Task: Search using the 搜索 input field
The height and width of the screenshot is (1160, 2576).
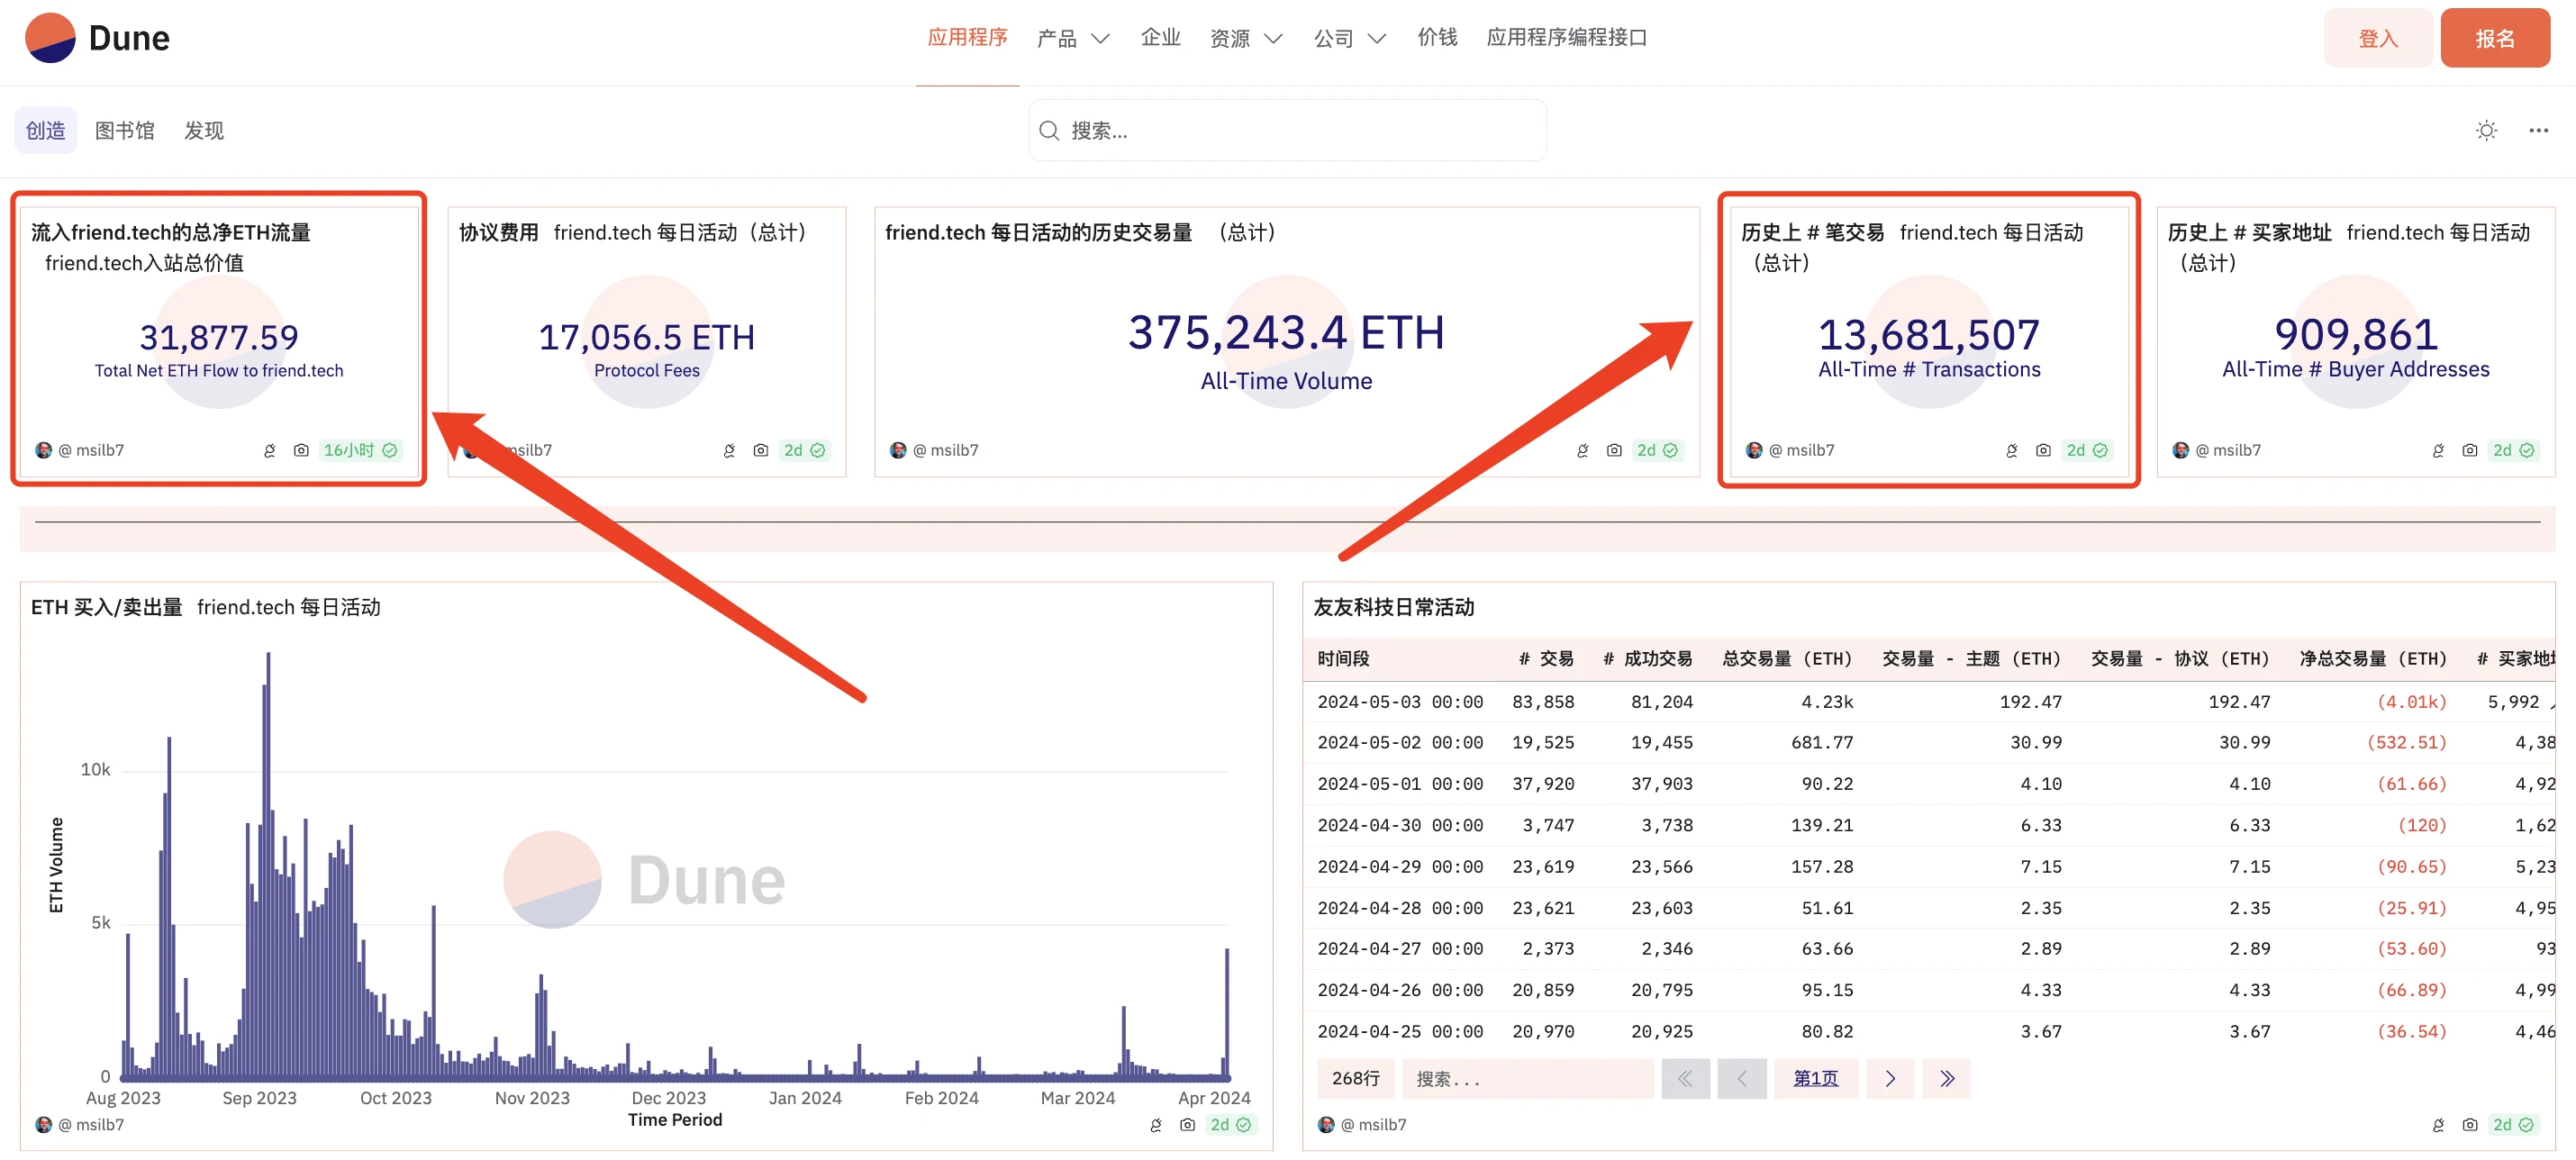Action: pos(1286,130)
